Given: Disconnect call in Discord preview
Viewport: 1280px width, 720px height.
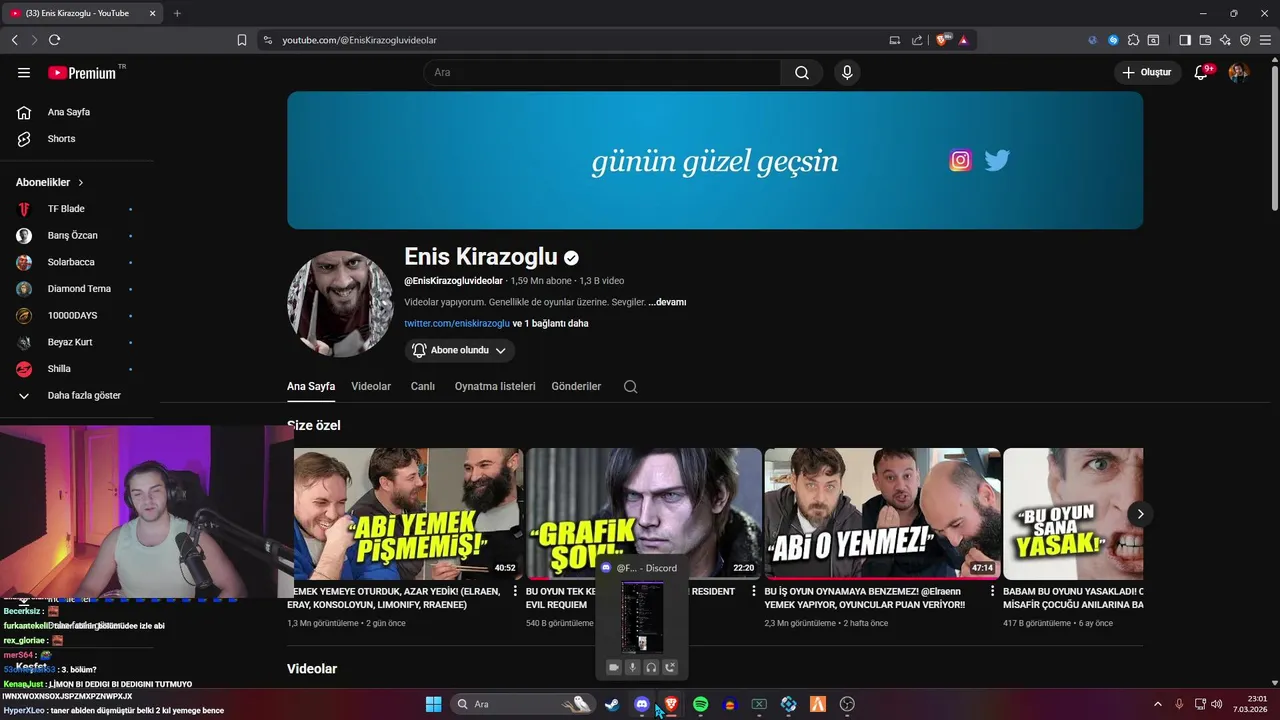Looking at the screenshot, I should [x=670, y=667].
